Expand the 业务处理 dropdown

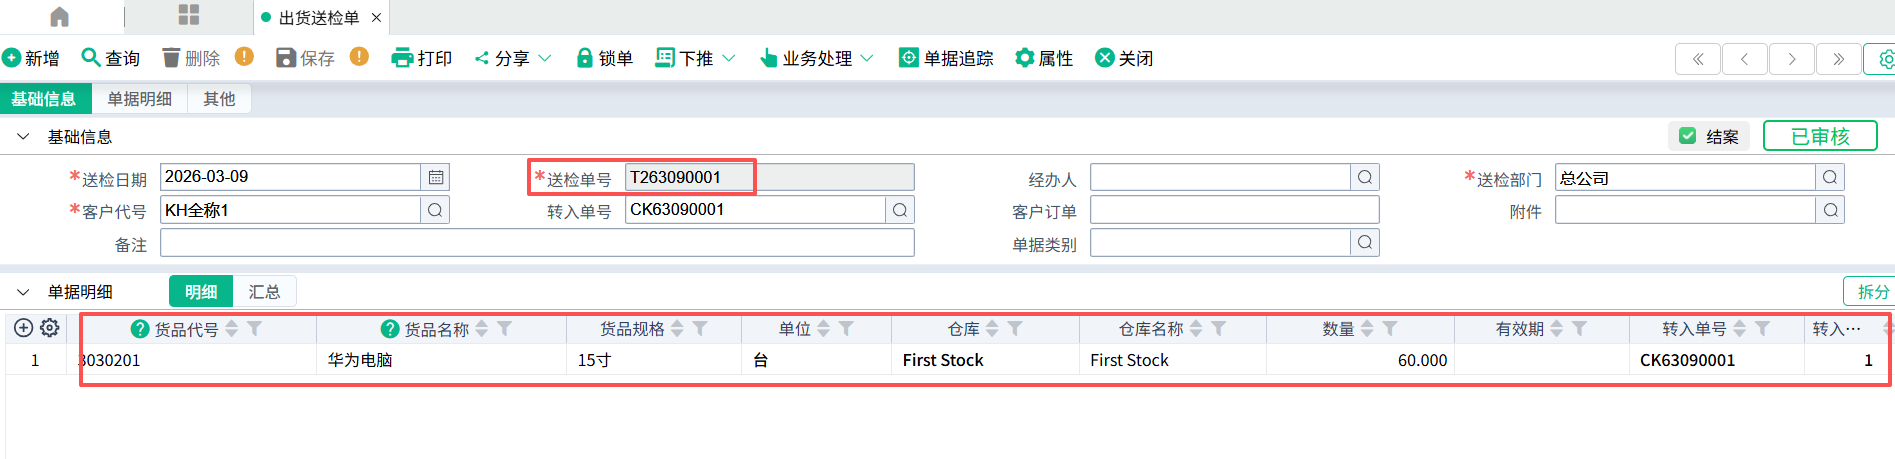tap(867, 58)
